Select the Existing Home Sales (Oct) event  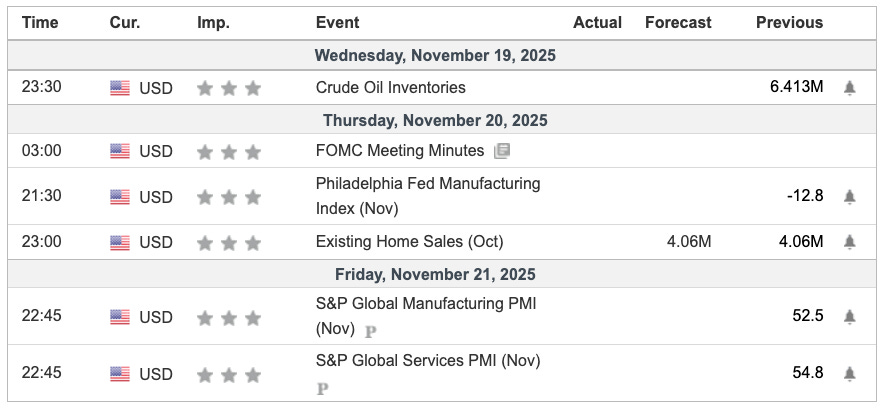coord(409,242)
